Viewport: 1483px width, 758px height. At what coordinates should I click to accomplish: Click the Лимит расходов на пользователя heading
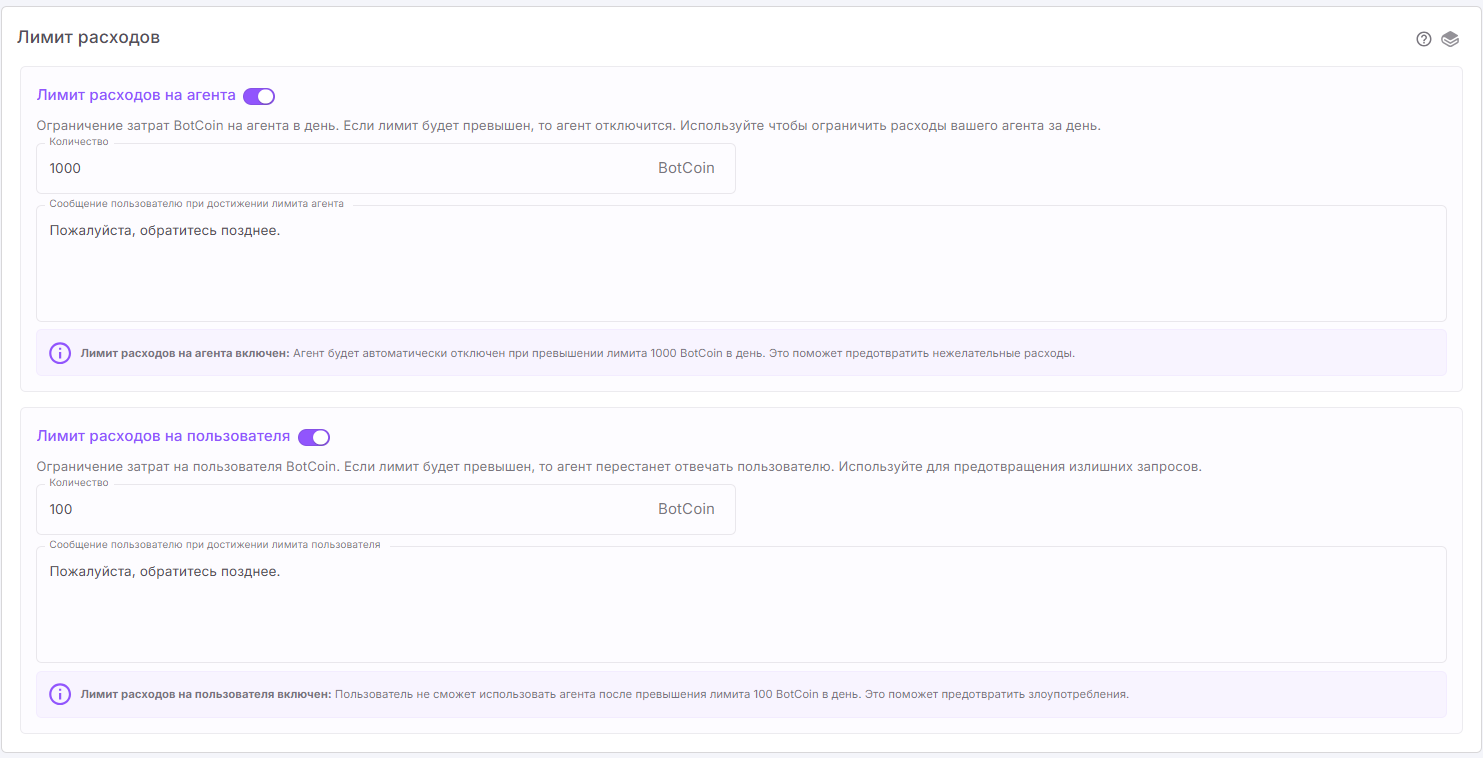[163, 437]
